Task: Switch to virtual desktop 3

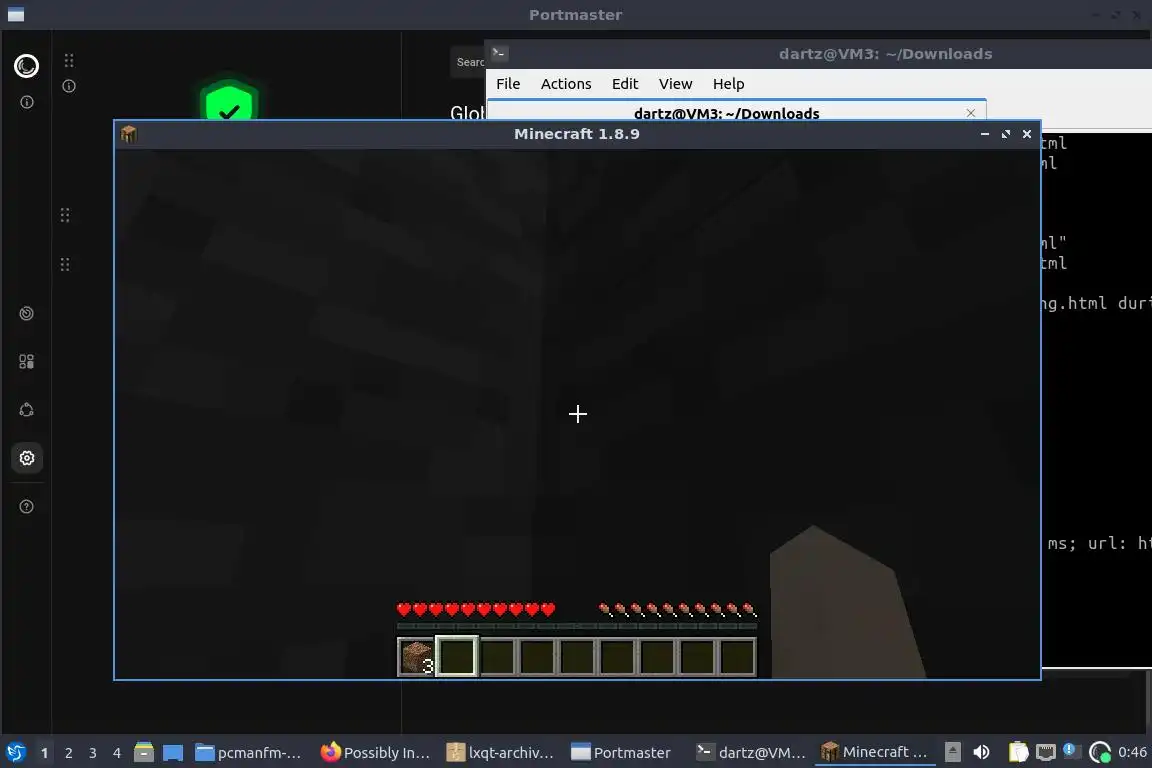Action: 93,753
